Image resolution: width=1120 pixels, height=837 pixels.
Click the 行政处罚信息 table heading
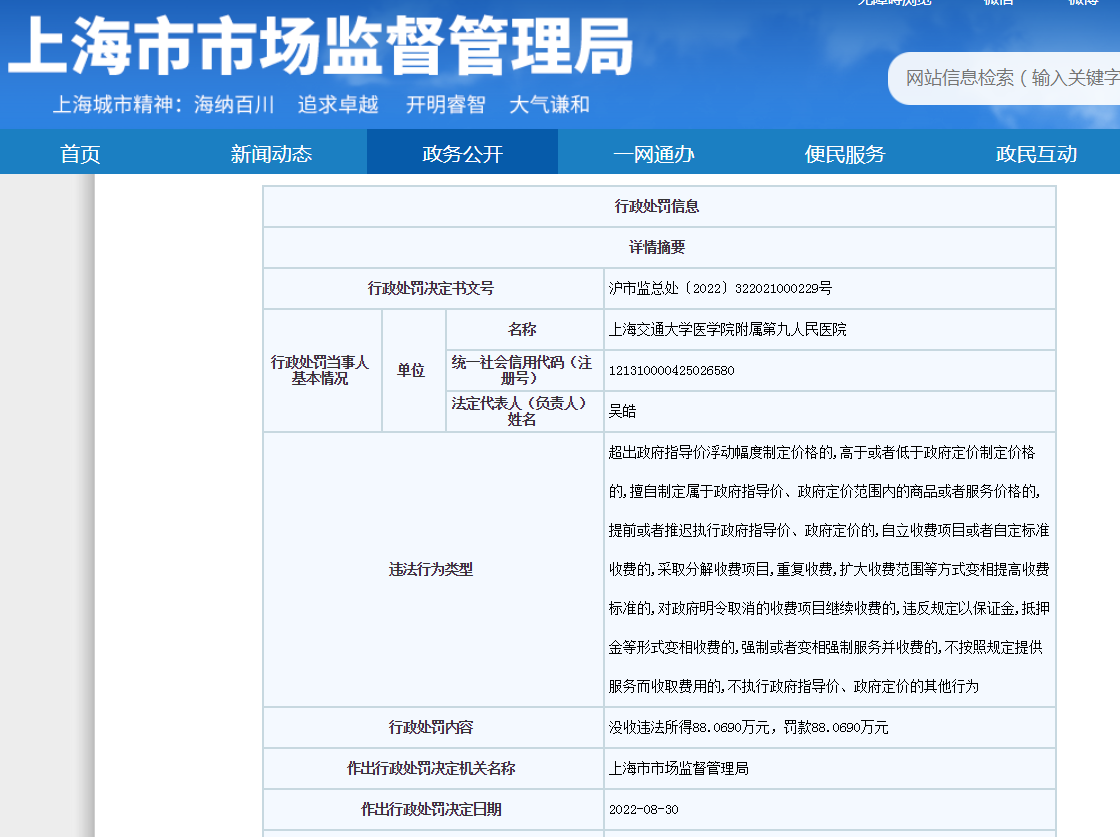click(657, 206)
